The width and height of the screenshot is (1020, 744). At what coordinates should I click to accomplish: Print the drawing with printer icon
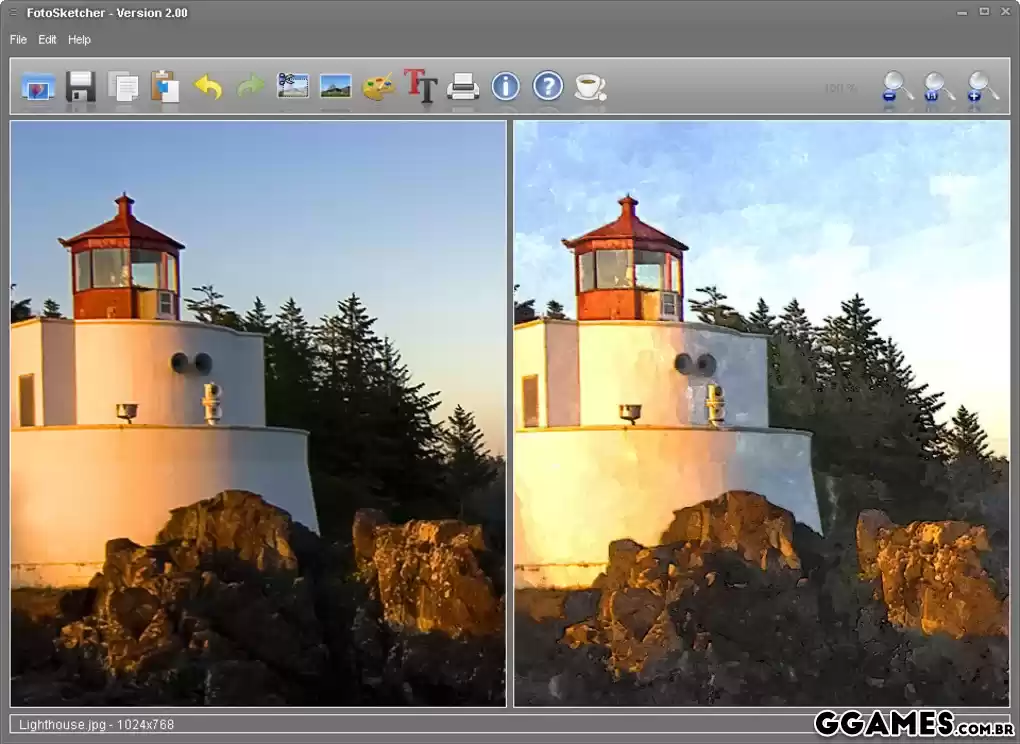(x=463, y=87)
